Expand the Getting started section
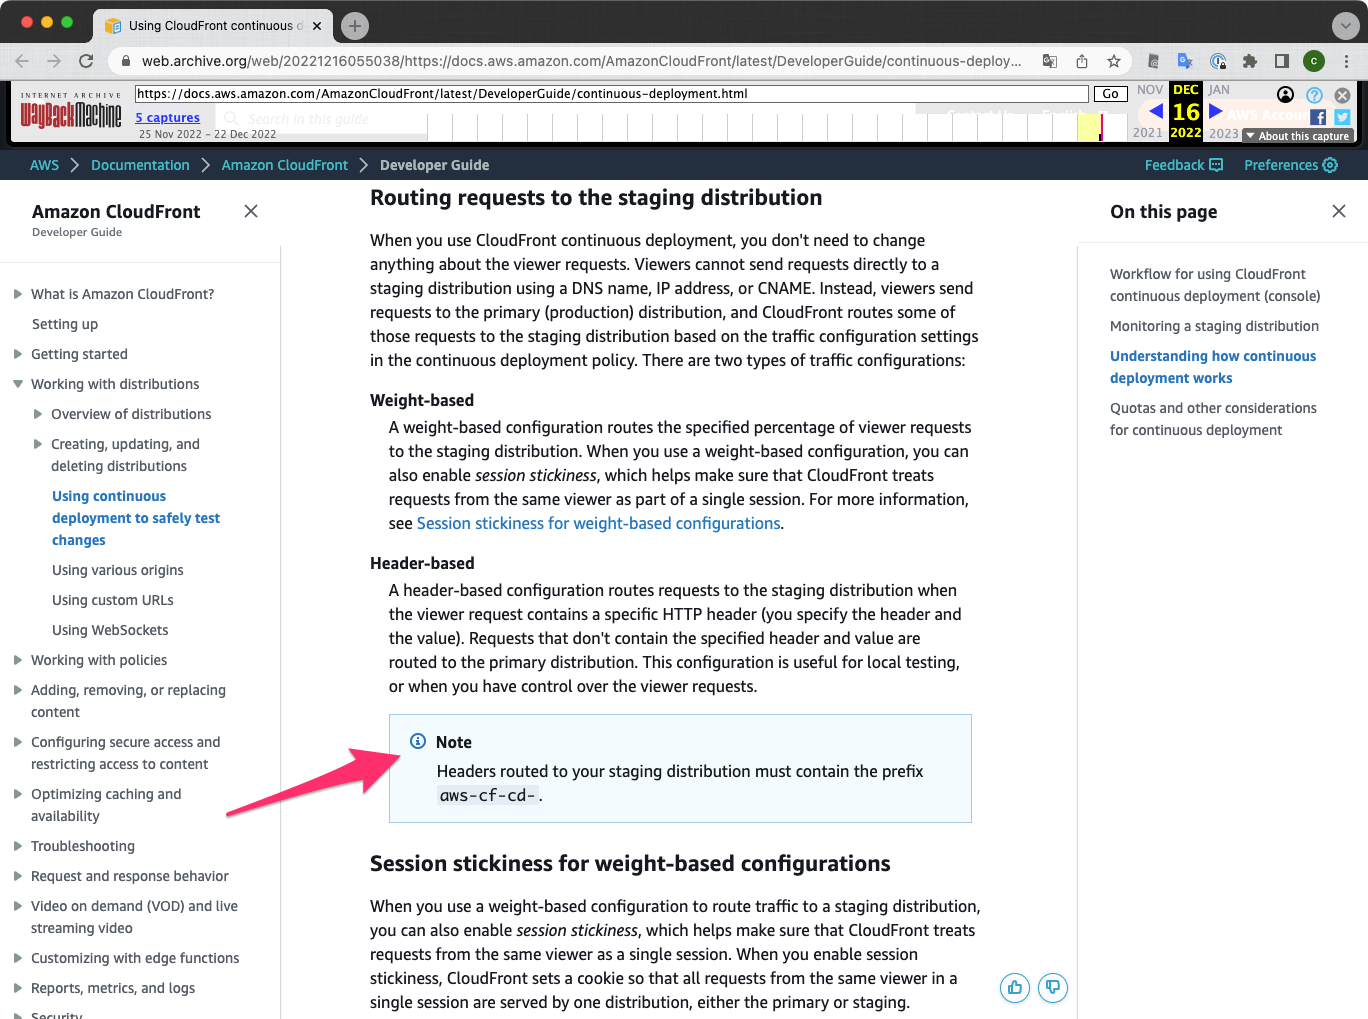The width and height of the screenshot is (1368, 1019). click(18, 354)
